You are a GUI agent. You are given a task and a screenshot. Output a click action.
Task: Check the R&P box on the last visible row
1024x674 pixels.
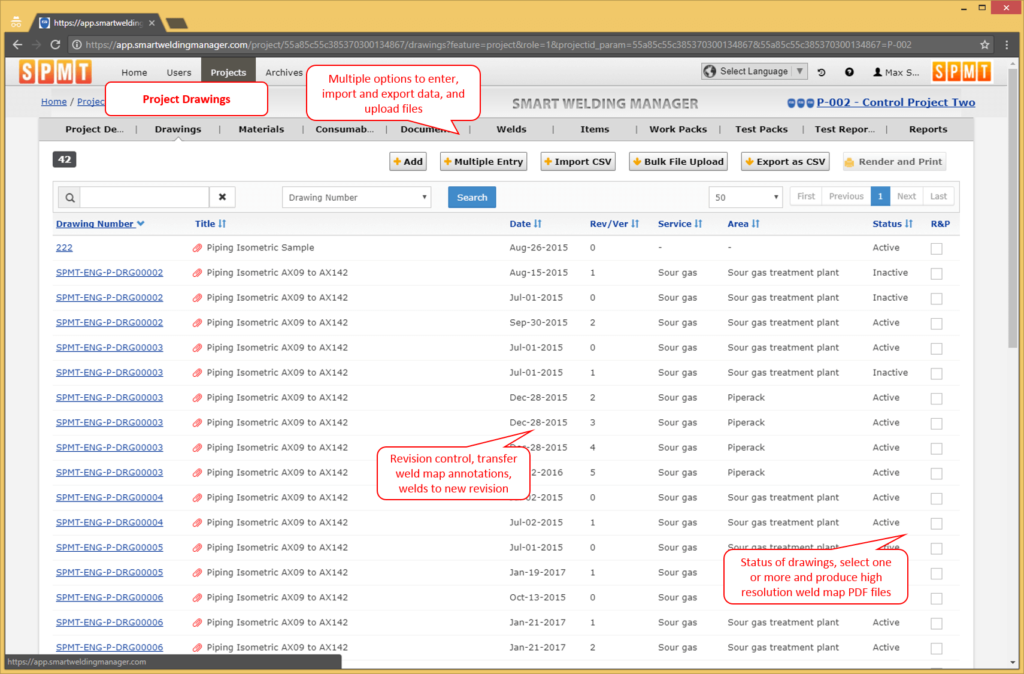(x=936, y=647)
